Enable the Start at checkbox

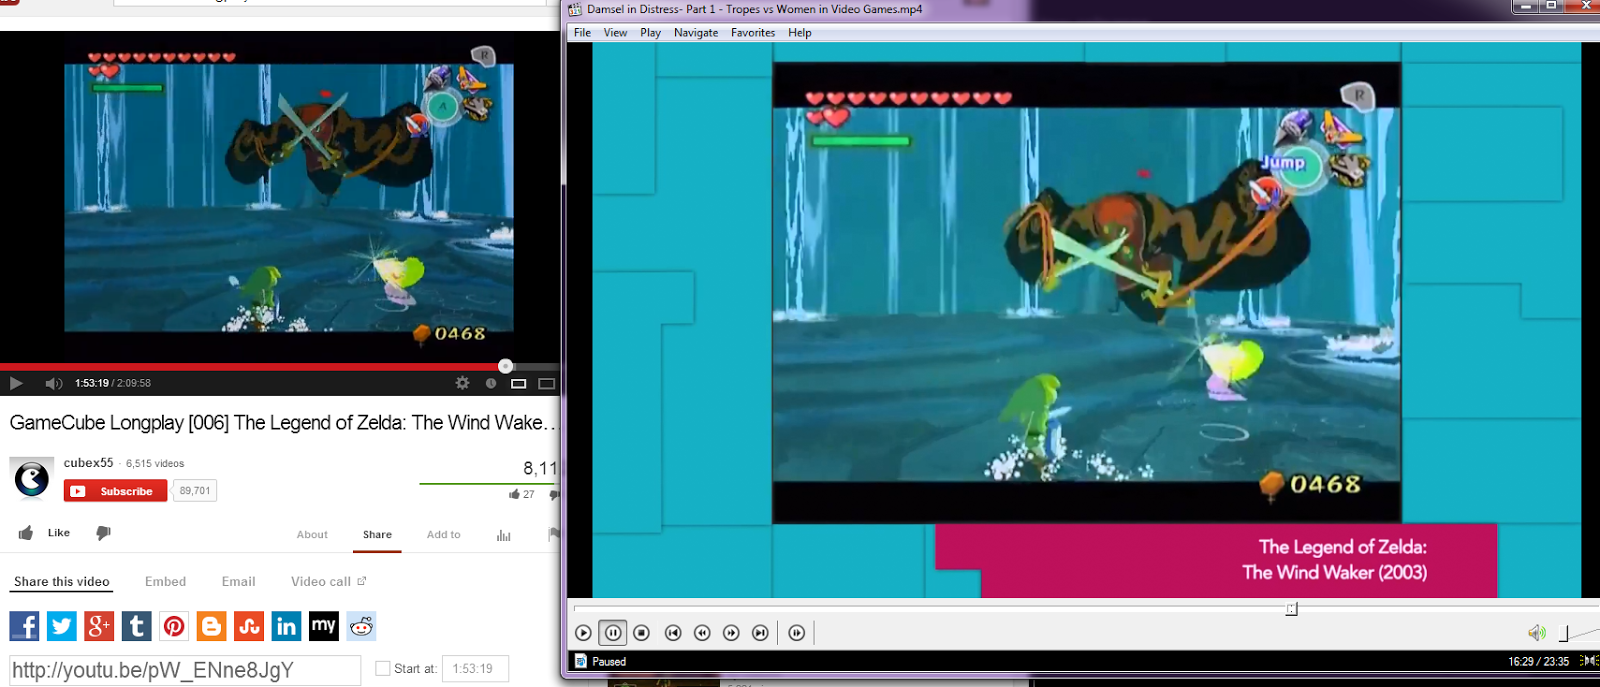pos(382,668)
